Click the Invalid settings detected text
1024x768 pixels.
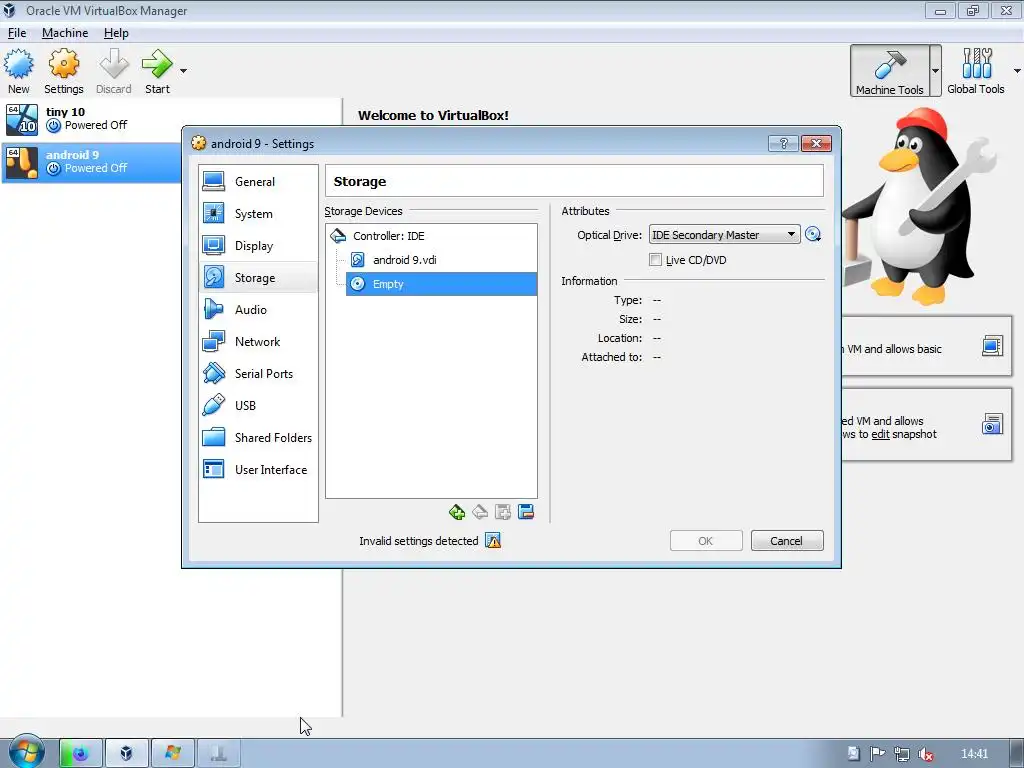click(x=419, y=541)
